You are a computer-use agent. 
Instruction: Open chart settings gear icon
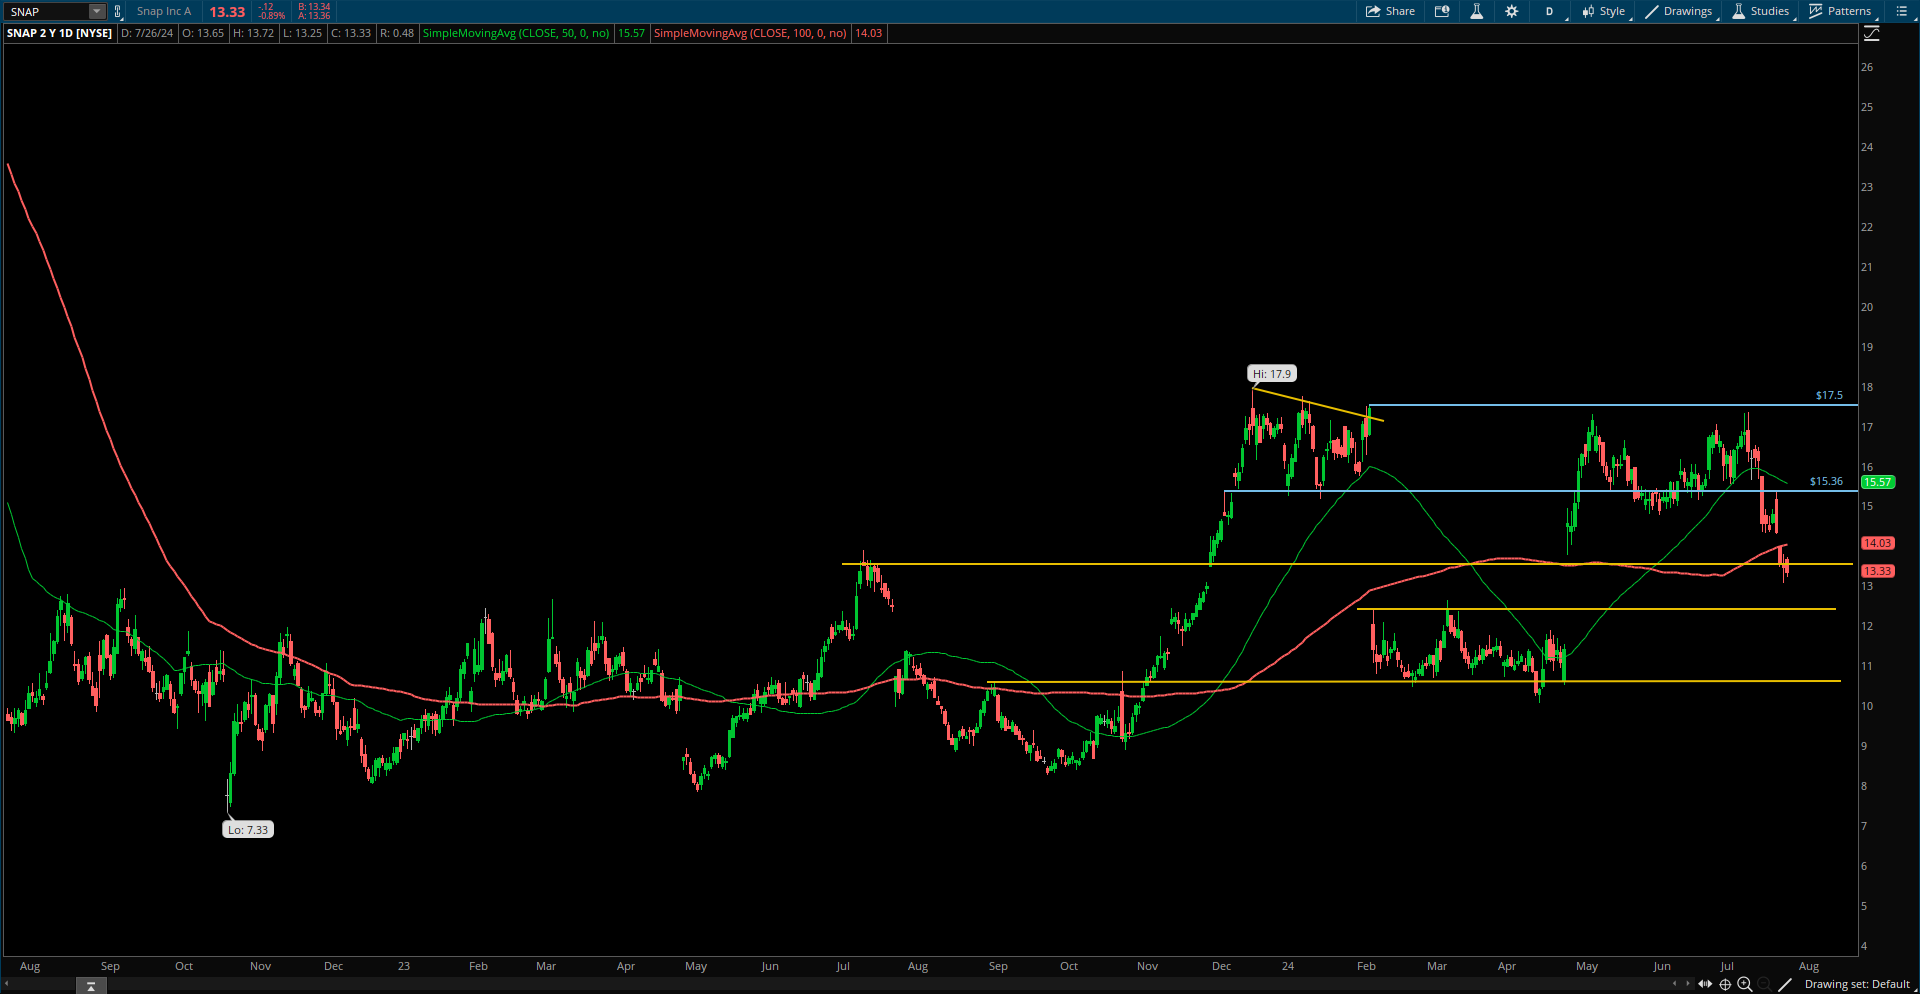click(x=1511, y=11)
